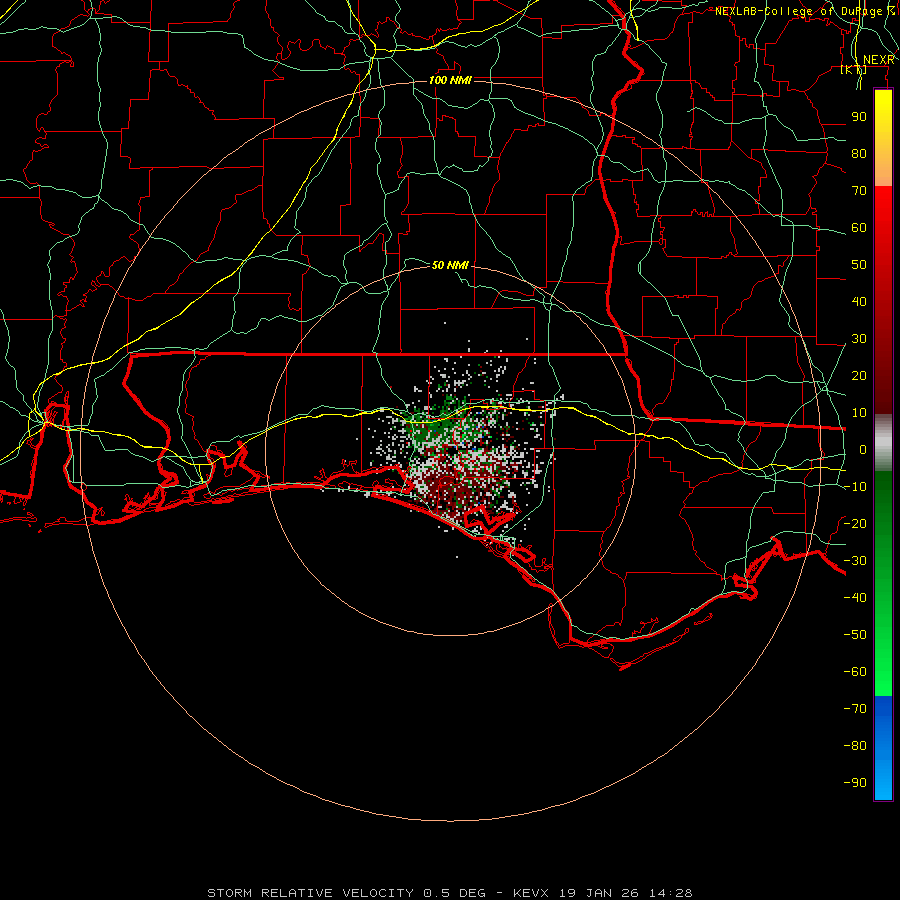
Task: Click the KEVX station identifier in caption
Action: (531, 893)
